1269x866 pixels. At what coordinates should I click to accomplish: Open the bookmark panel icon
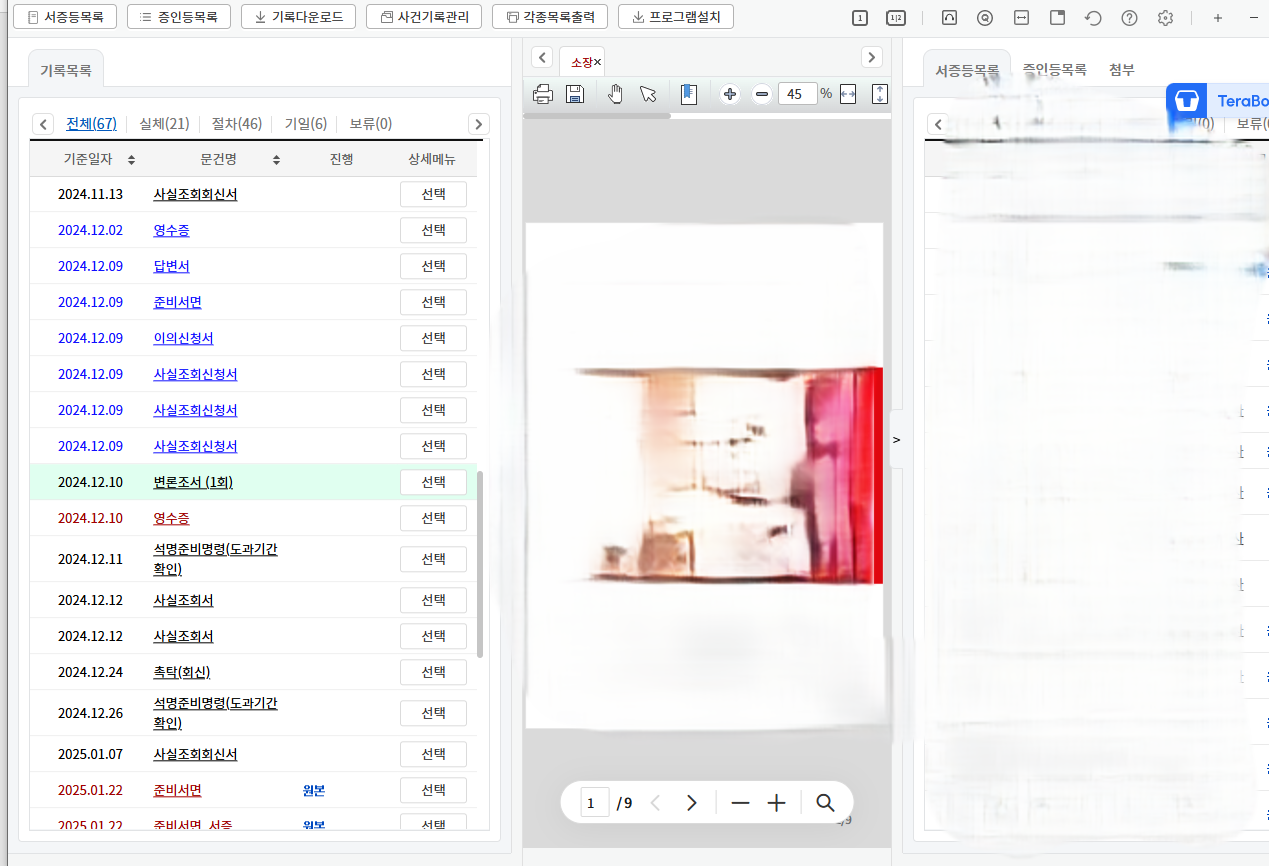[689, 94]
